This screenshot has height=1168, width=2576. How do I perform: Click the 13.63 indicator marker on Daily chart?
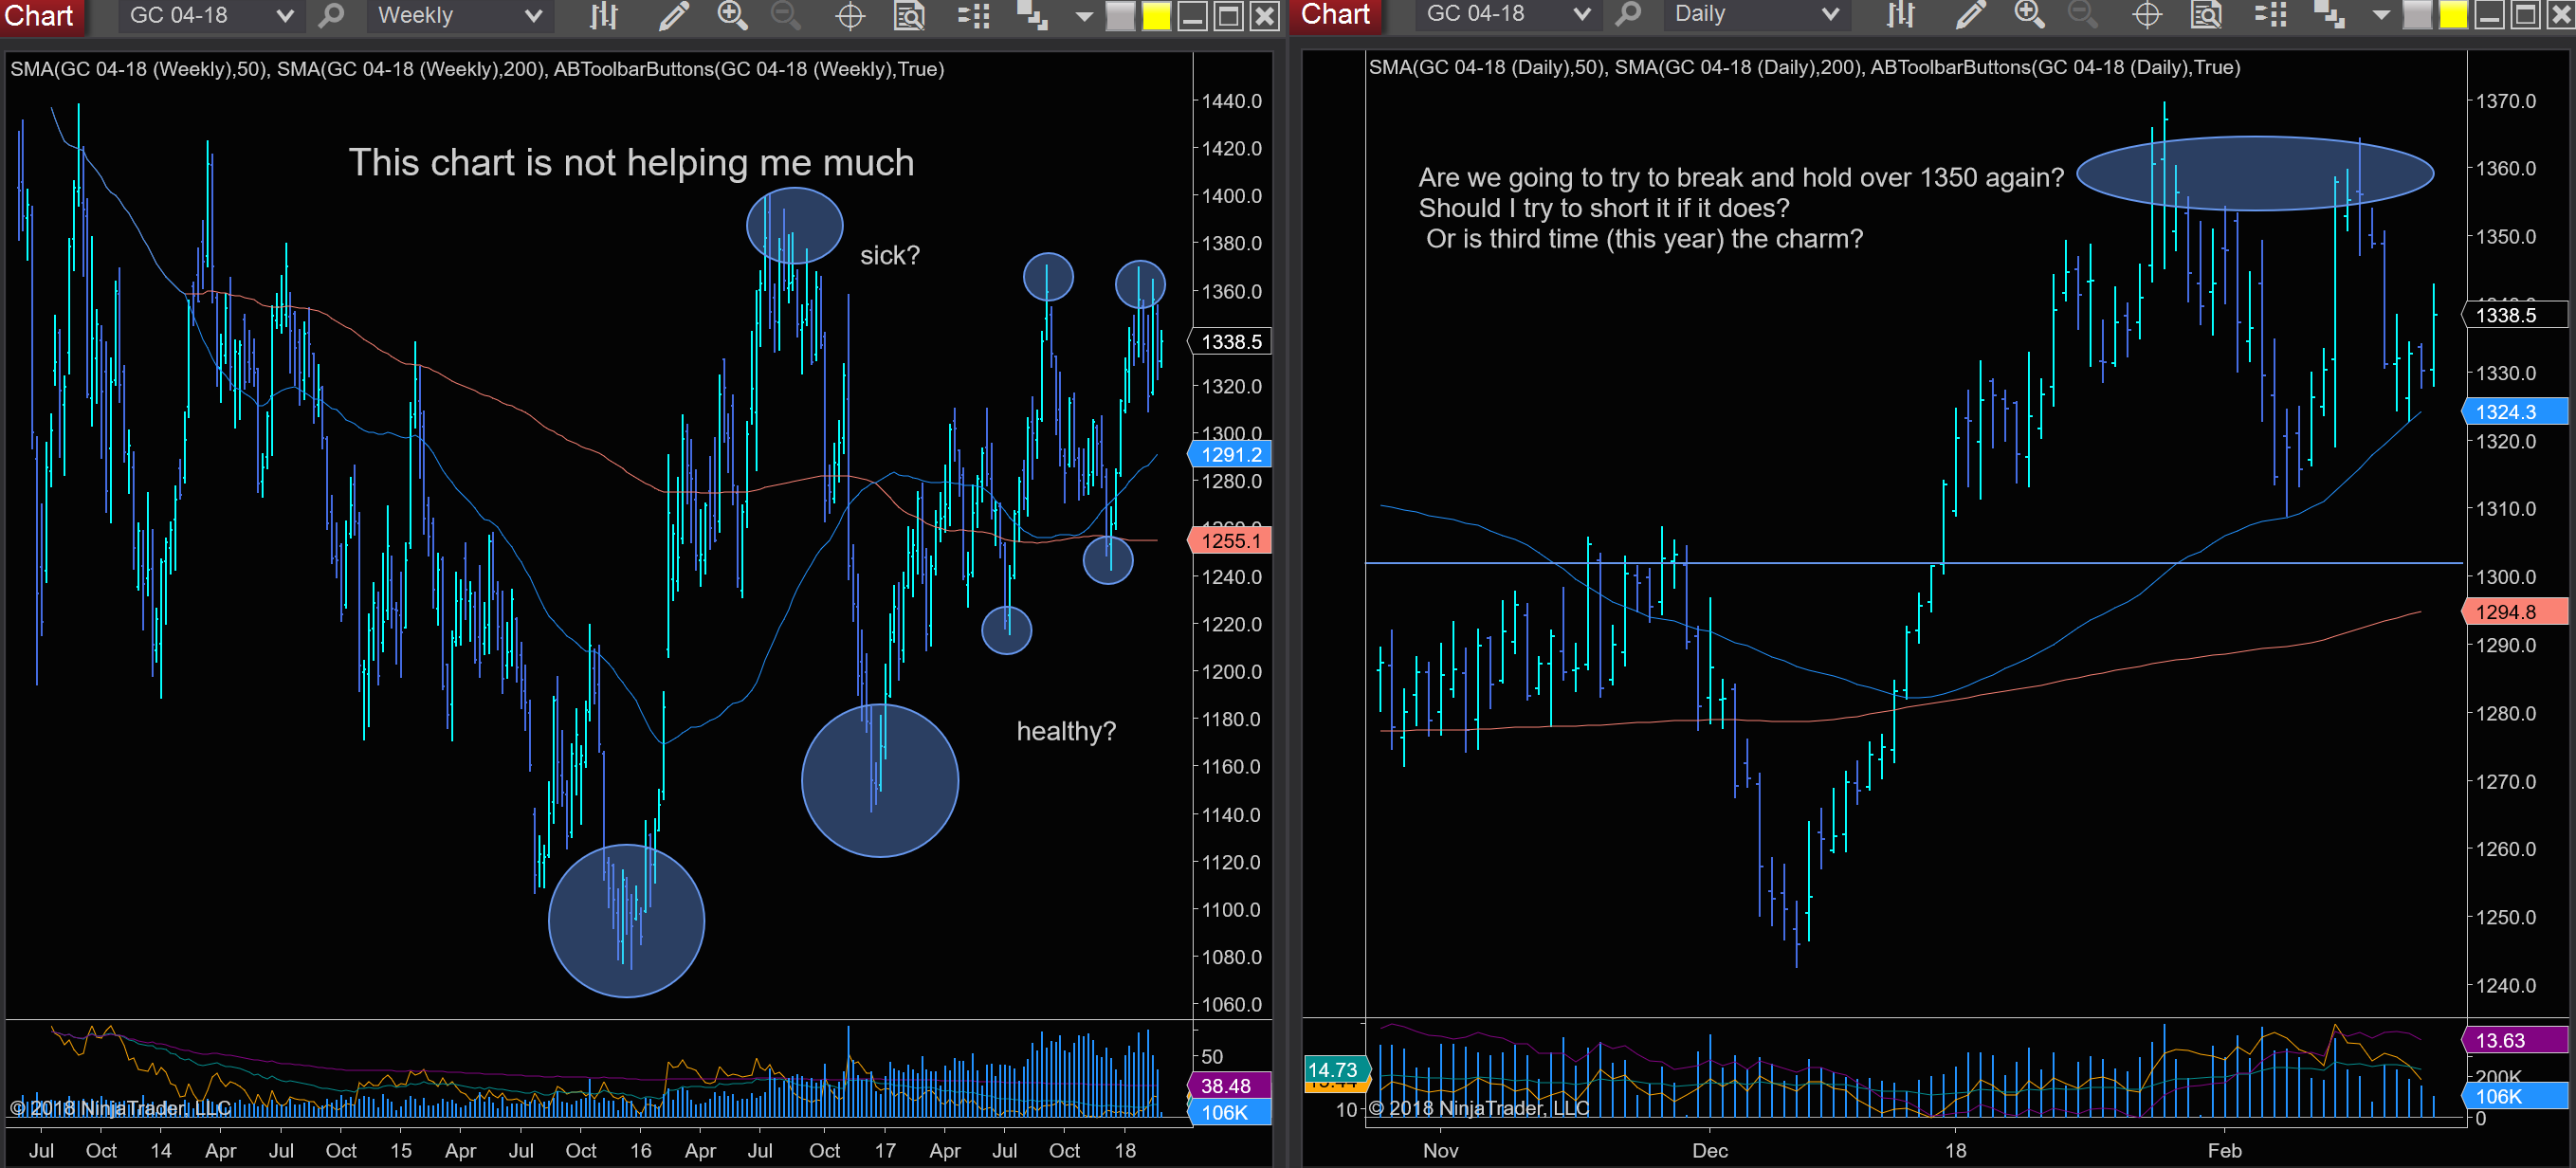click(x=2514, y=1041)
